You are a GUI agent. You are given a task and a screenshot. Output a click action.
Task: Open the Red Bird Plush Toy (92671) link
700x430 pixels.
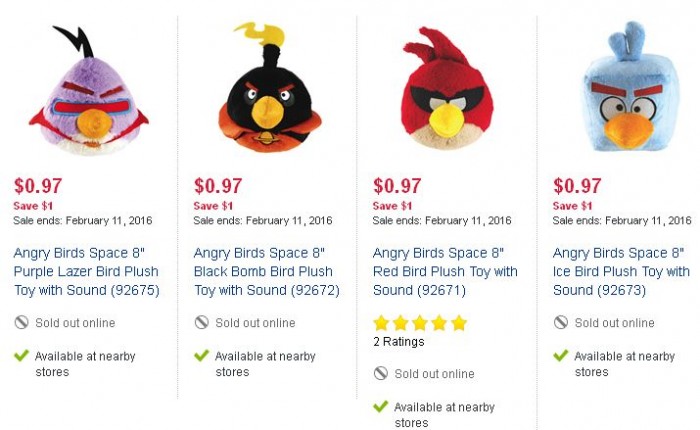pyautogui.click(x=445, y=271)
